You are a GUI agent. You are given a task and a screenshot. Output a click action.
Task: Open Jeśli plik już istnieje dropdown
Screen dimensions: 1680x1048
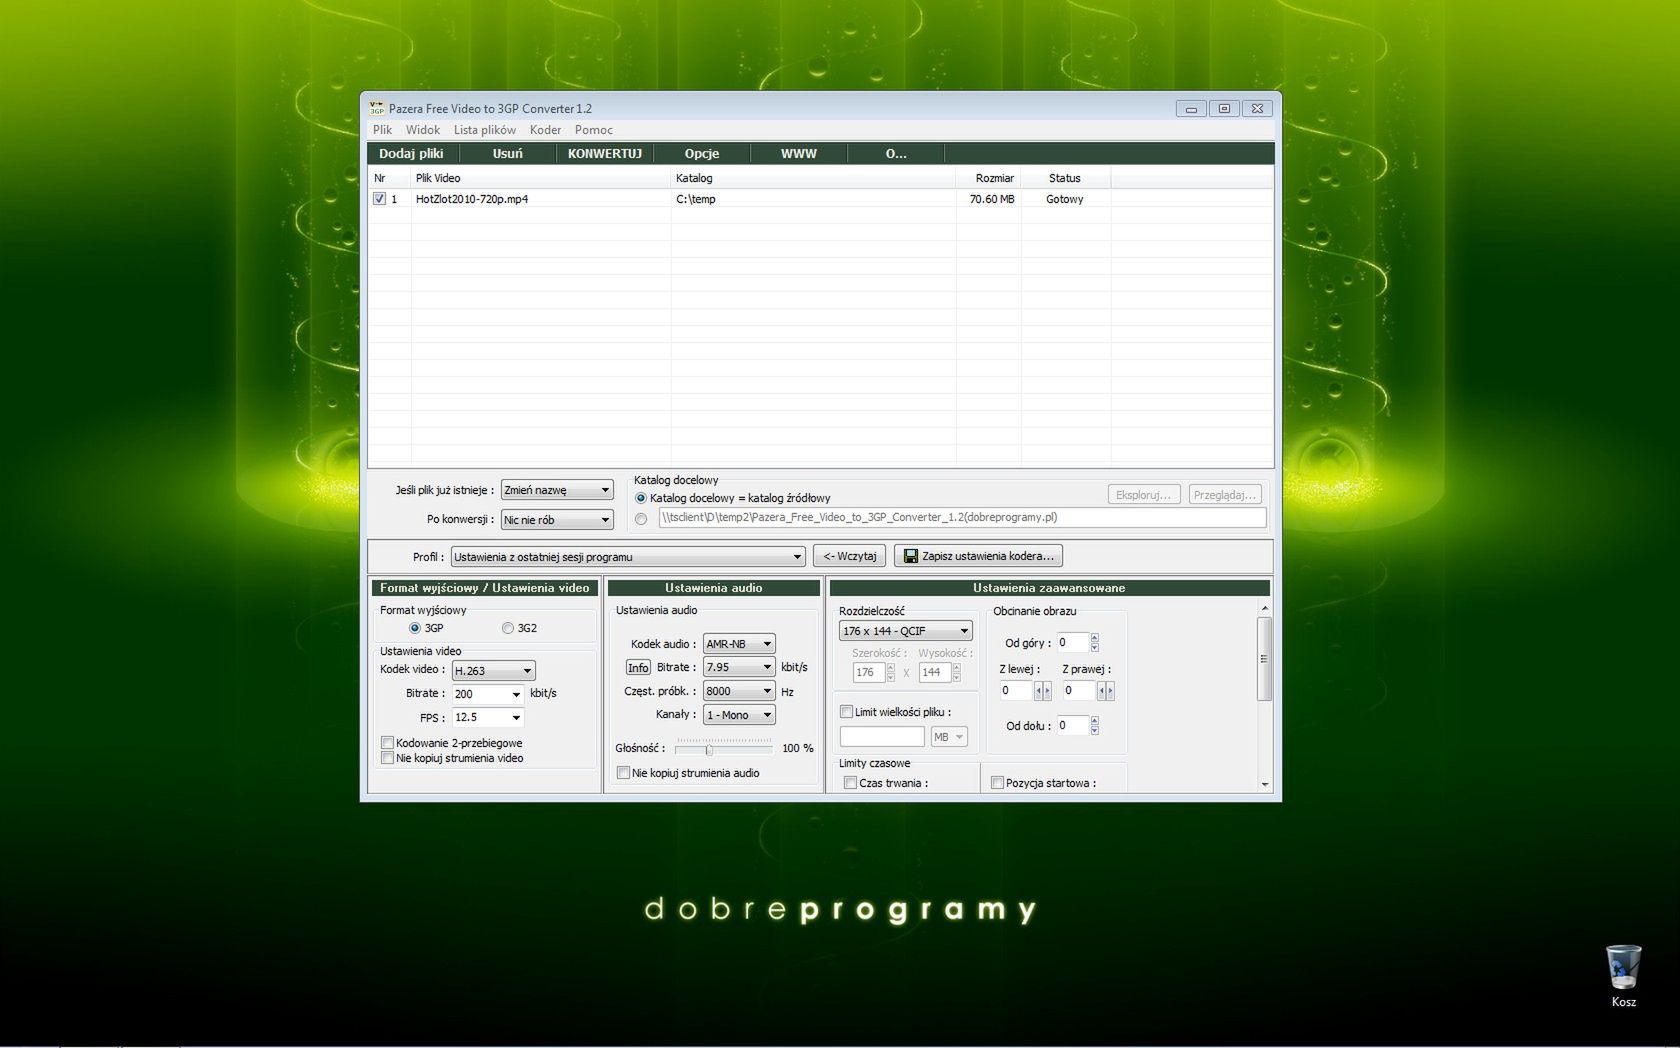[x=557, y=490]
